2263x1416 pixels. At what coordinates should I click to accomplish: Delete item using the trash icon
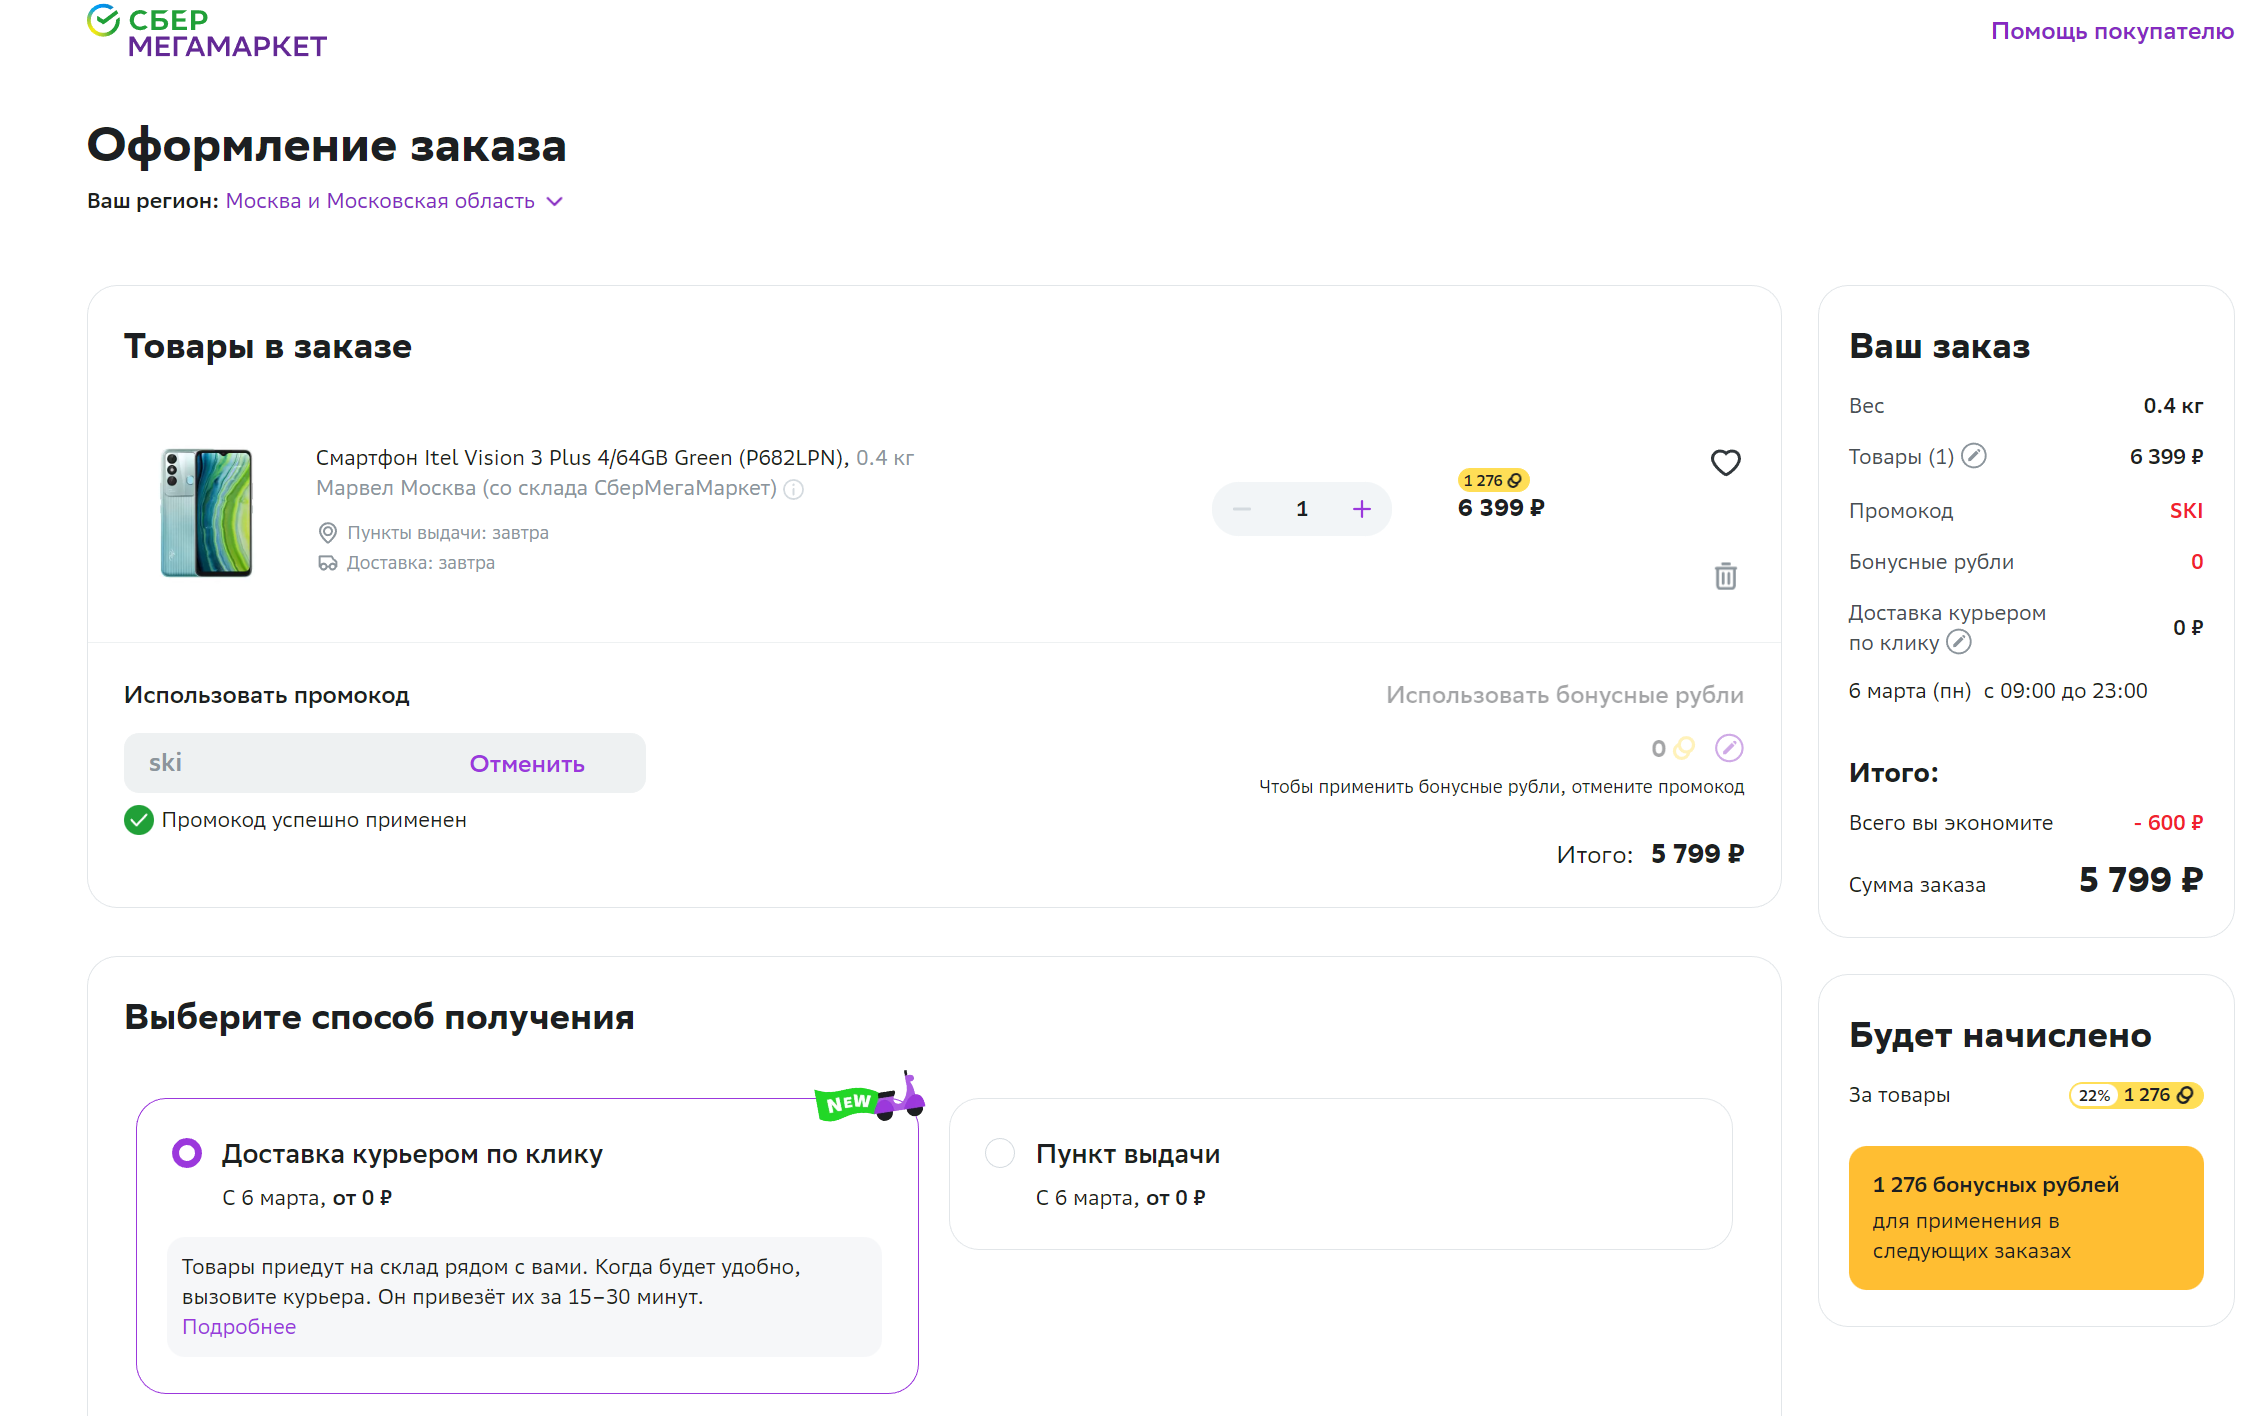coord(1725,576)
